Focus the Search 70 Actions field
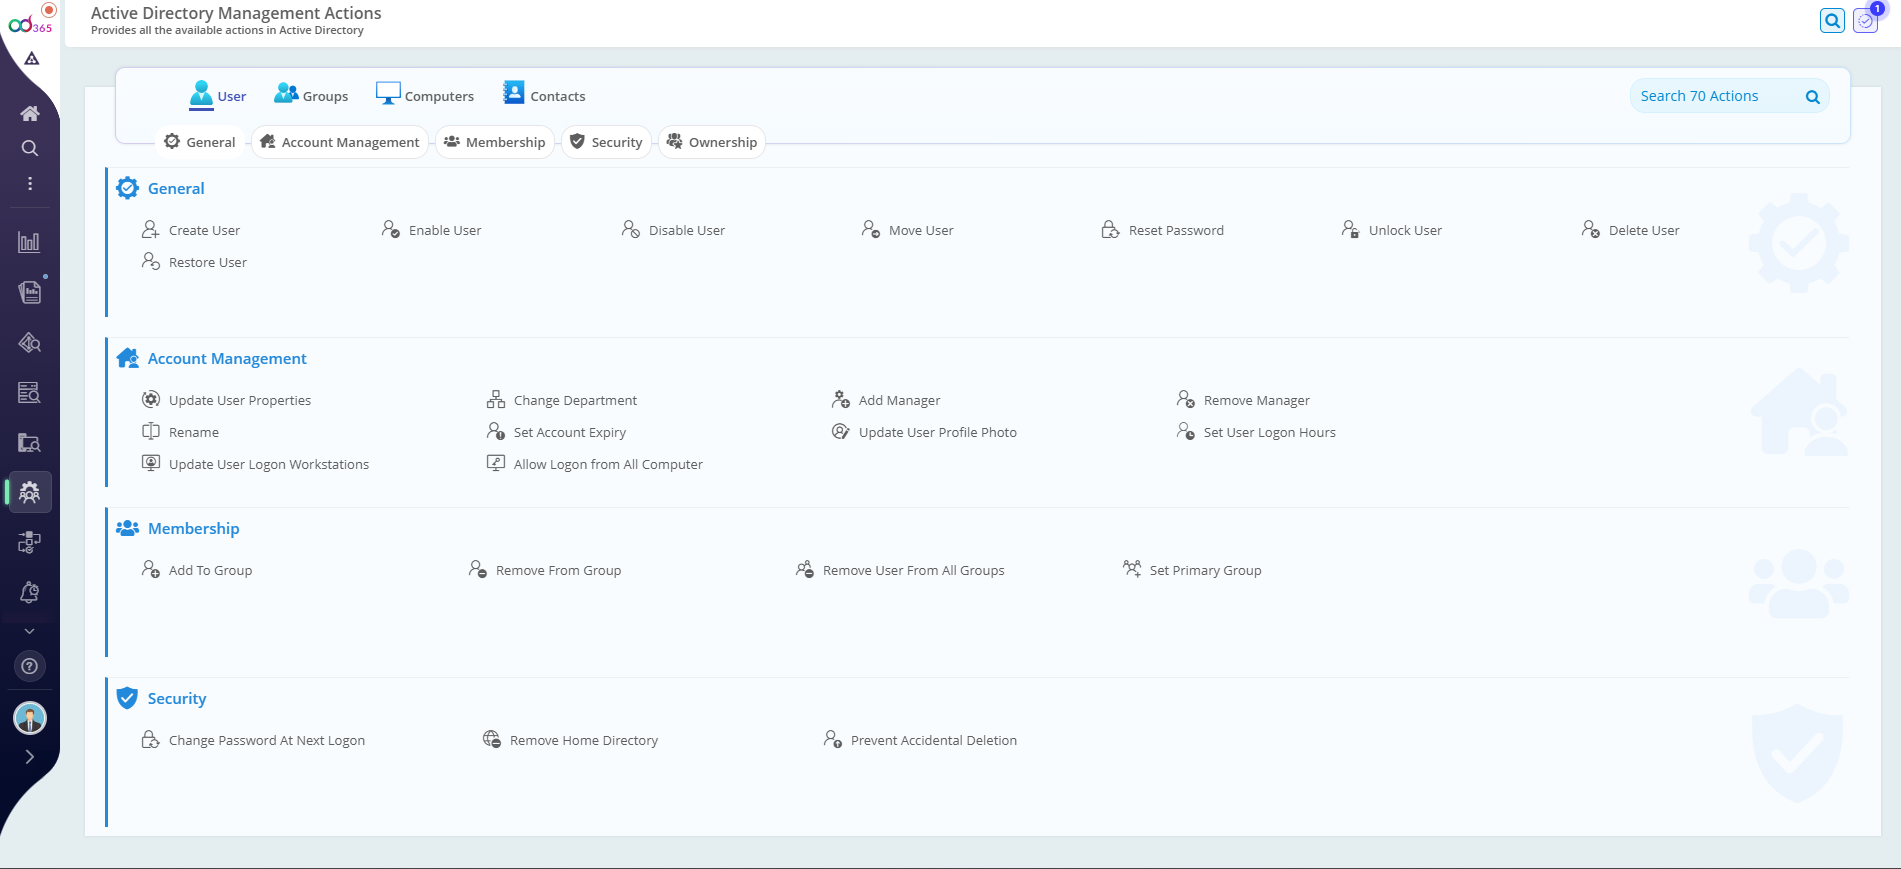1901x869 pixels. pos(1716,96)
